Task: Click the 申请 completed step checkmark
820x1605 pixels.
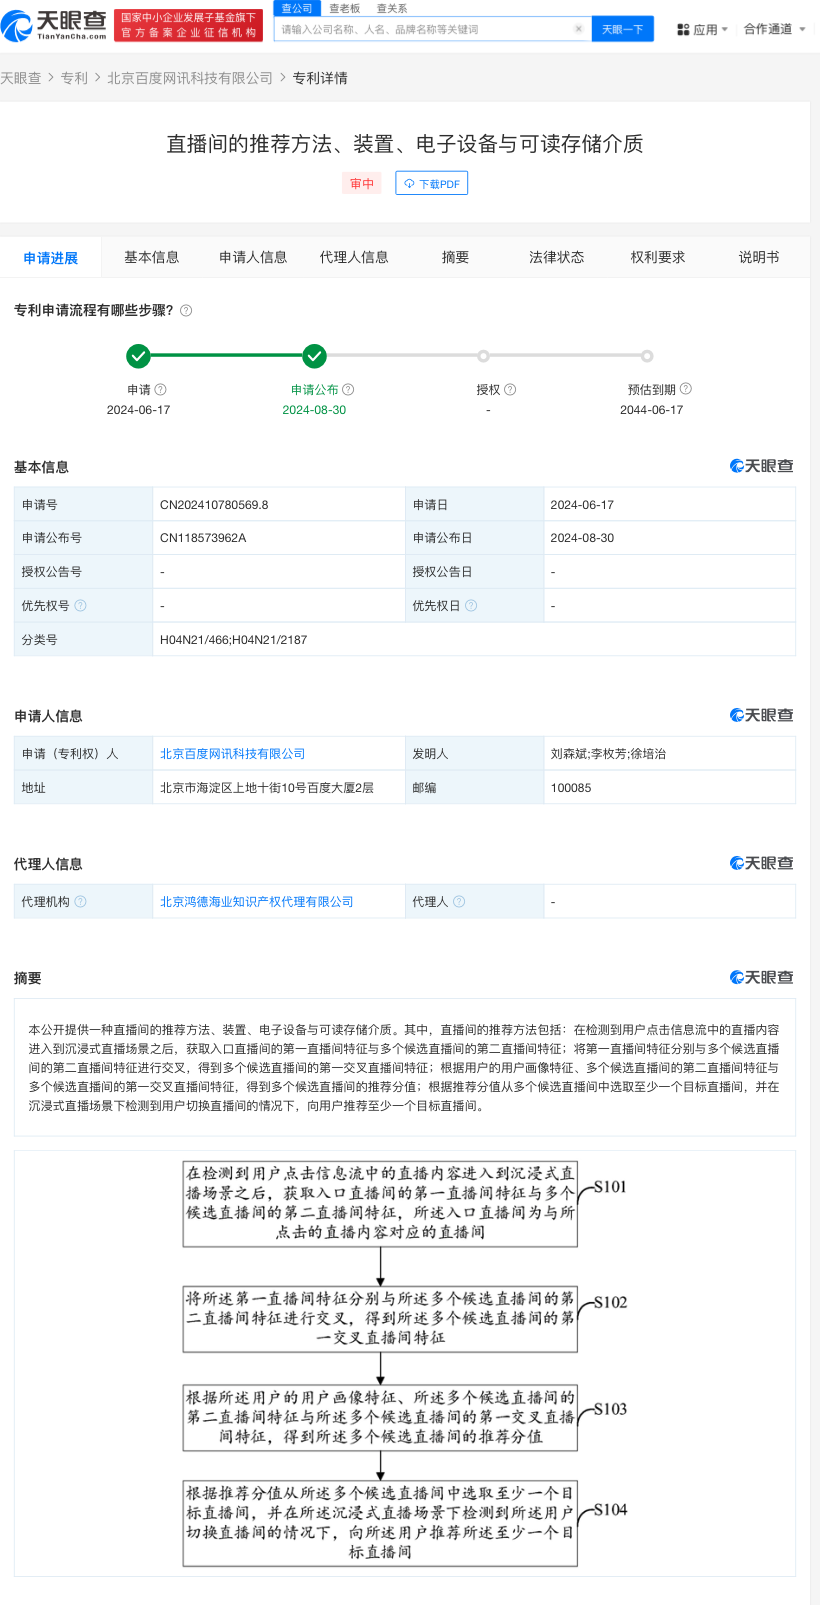Action: point(139,355)
